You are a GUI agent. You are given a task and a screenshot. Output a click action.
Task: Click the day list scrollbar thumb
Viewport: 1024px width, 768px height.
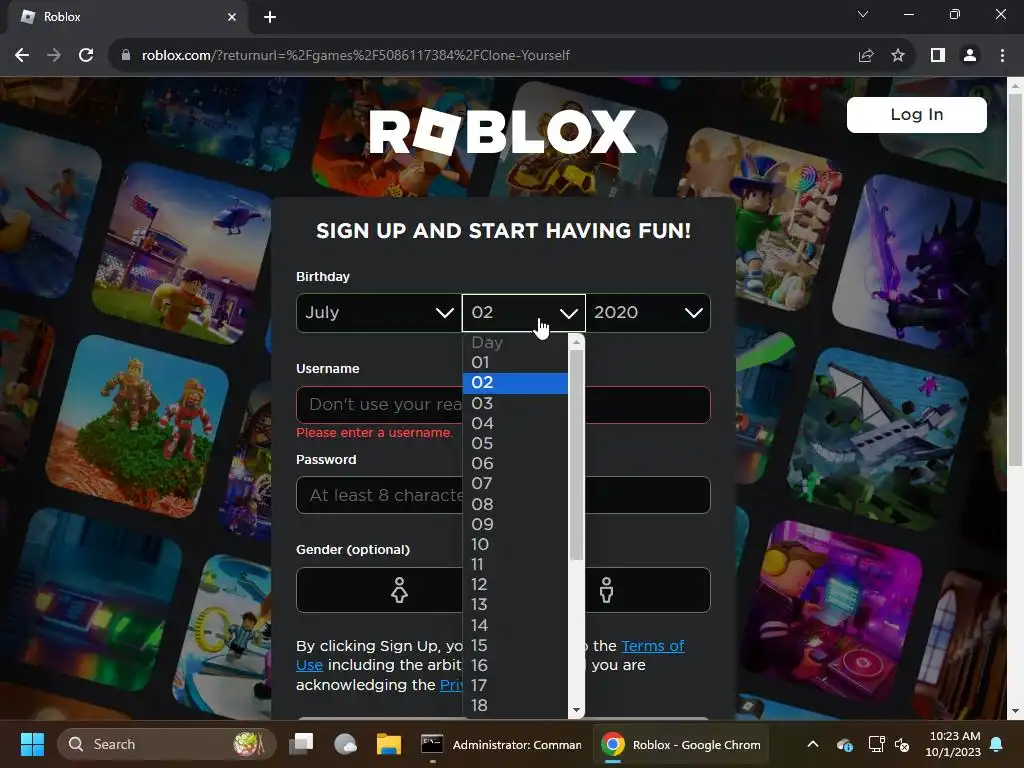click(x=576, y=455)
